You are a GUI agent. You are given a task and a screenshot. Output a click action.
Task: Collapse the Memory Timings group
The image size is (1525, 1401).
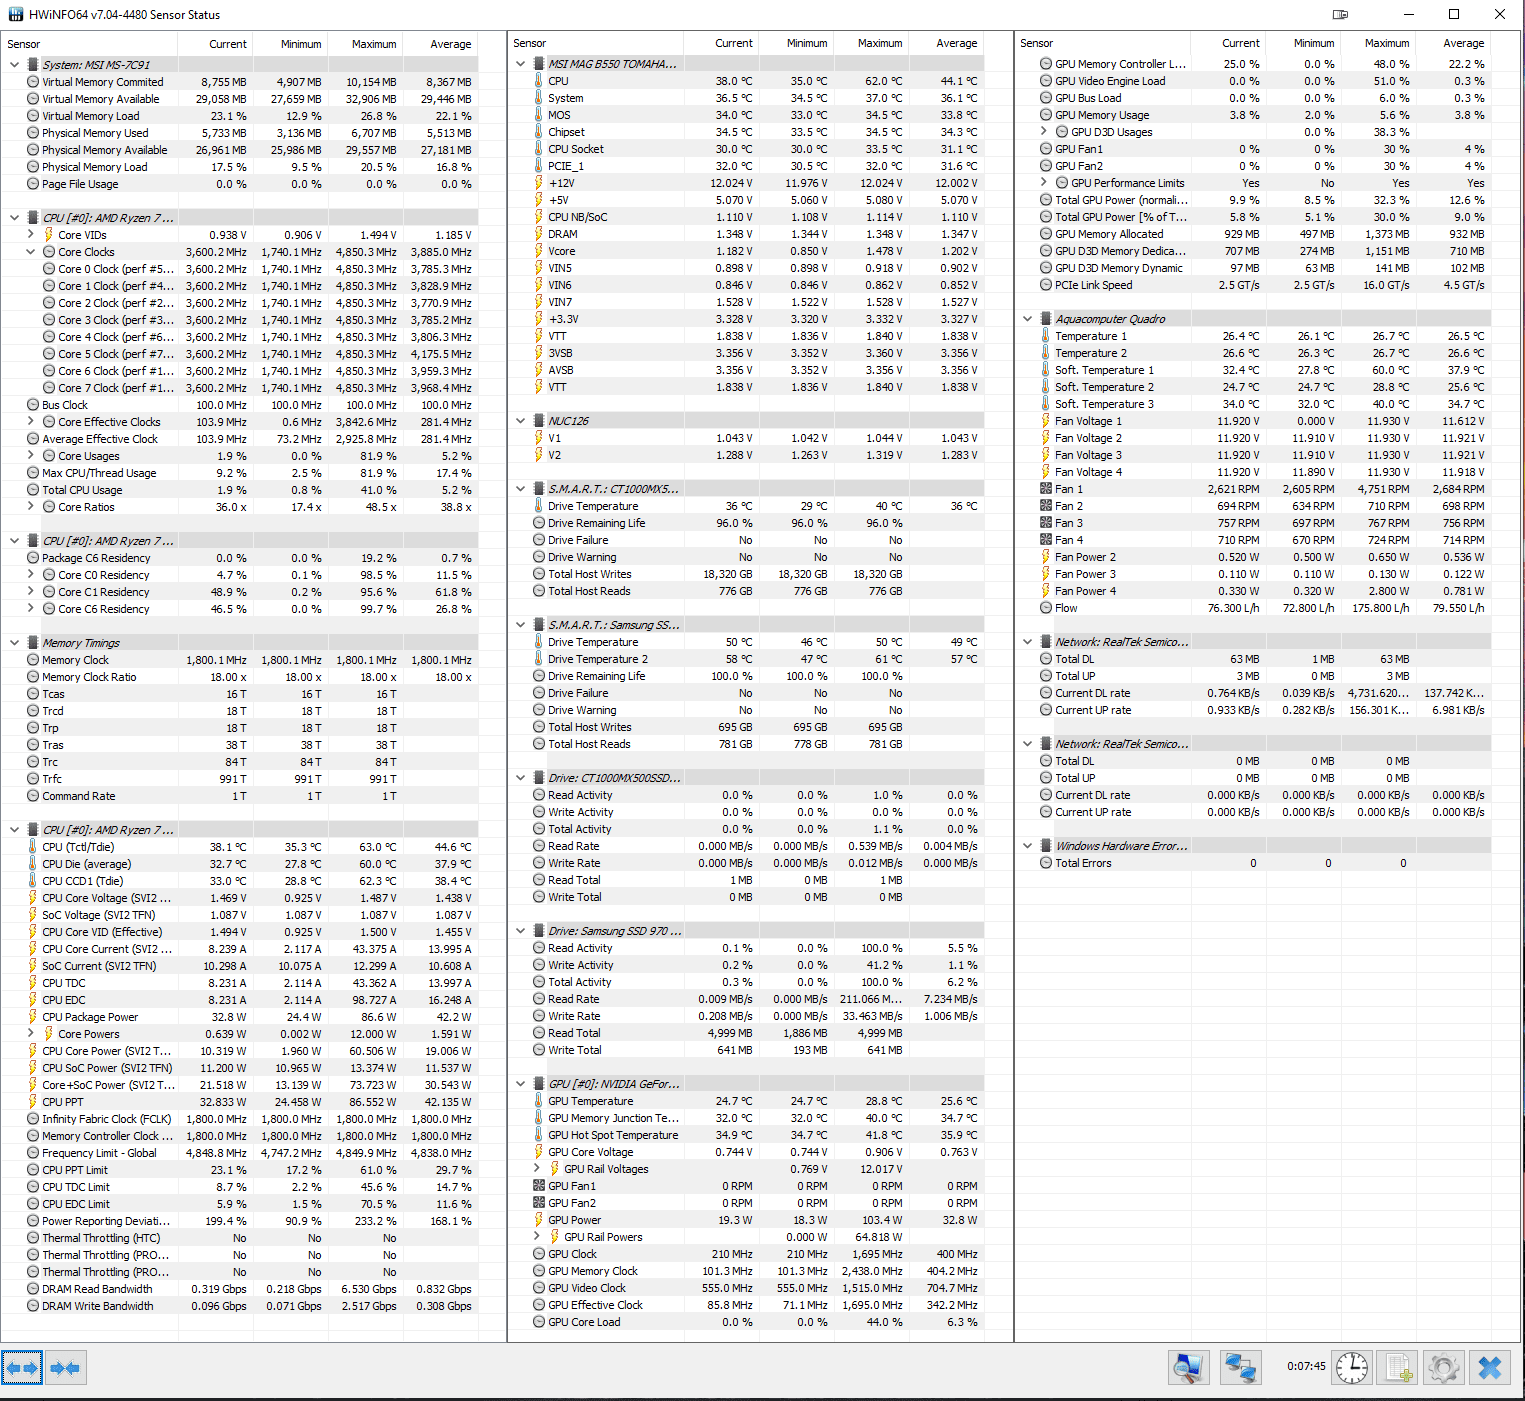coord(14,643)
